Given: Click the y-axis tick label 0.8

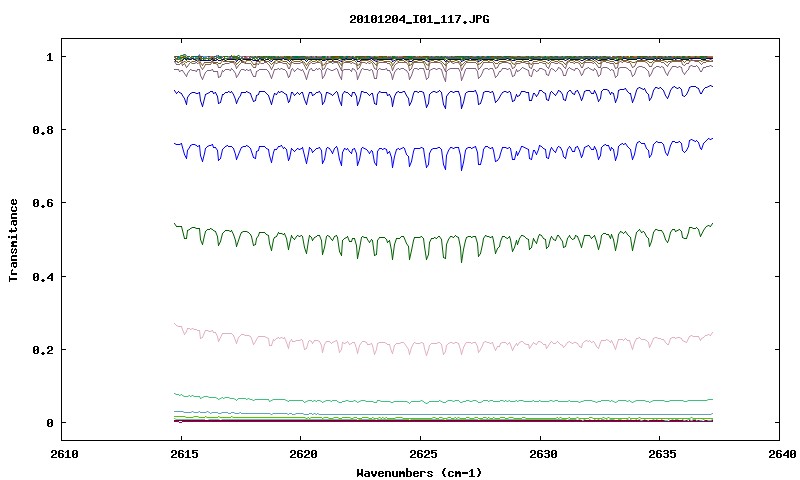Looking at the screenshot, I should point(43,130).
